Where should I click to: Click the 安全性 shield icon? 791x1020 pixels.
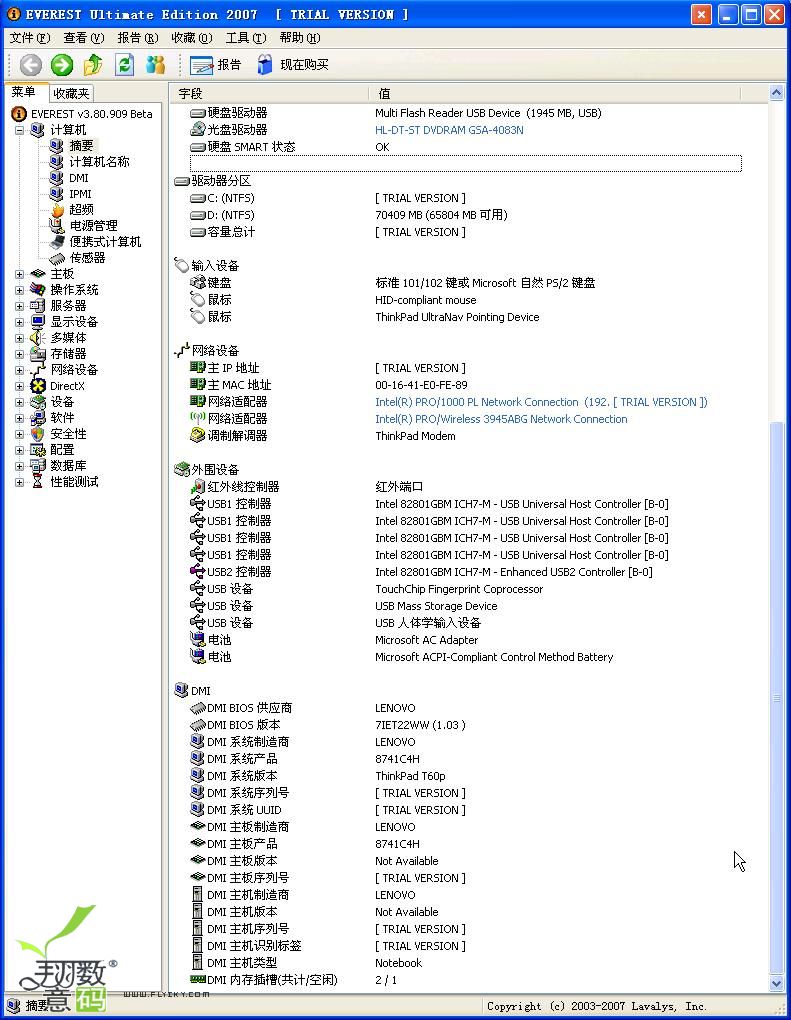point(38,434)
